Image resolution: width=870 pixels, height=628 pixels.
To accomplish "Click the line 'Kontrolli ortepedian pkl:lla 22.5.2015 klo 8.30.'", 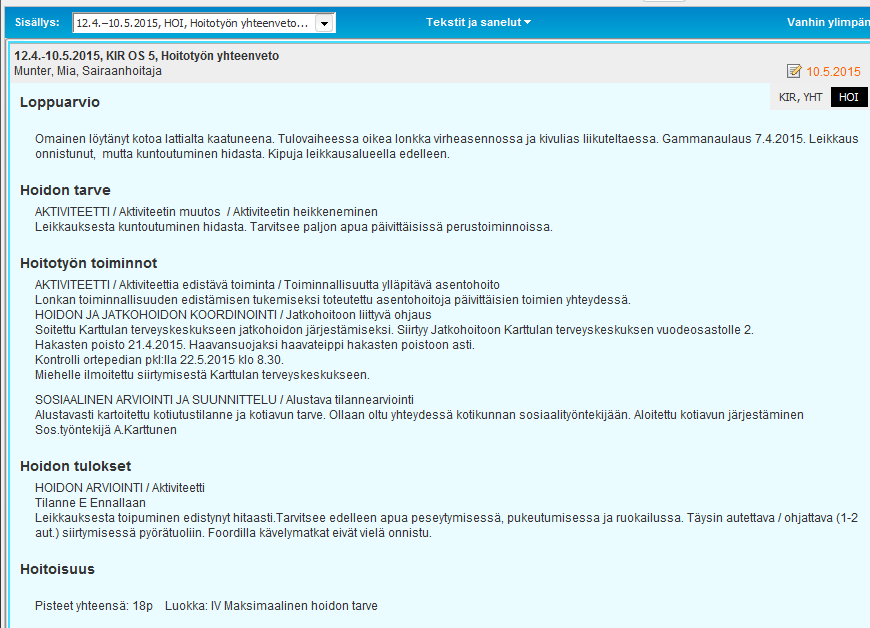I will point(159,359).
